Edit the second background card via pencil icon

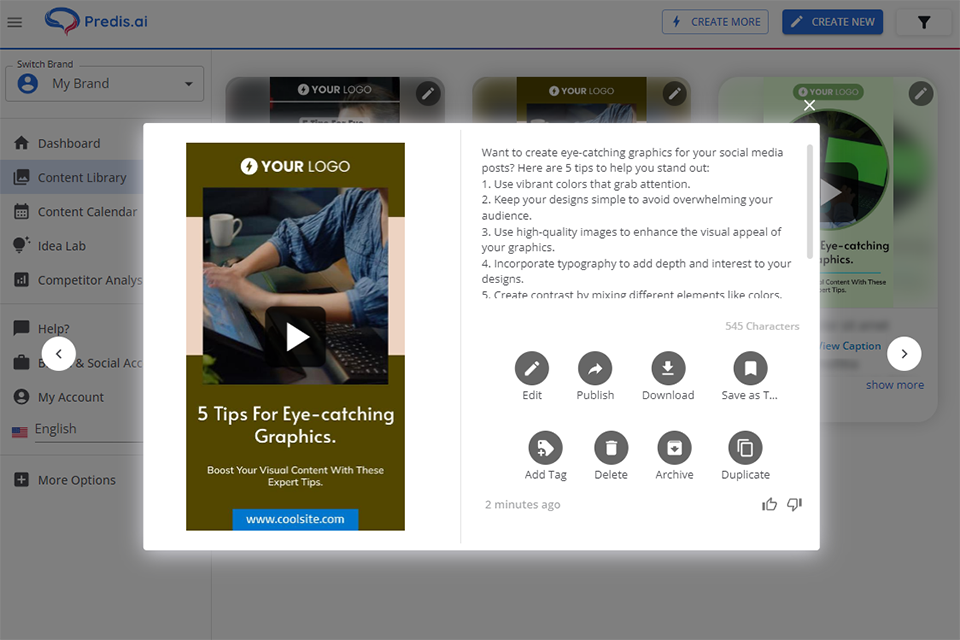pos(675,94)
